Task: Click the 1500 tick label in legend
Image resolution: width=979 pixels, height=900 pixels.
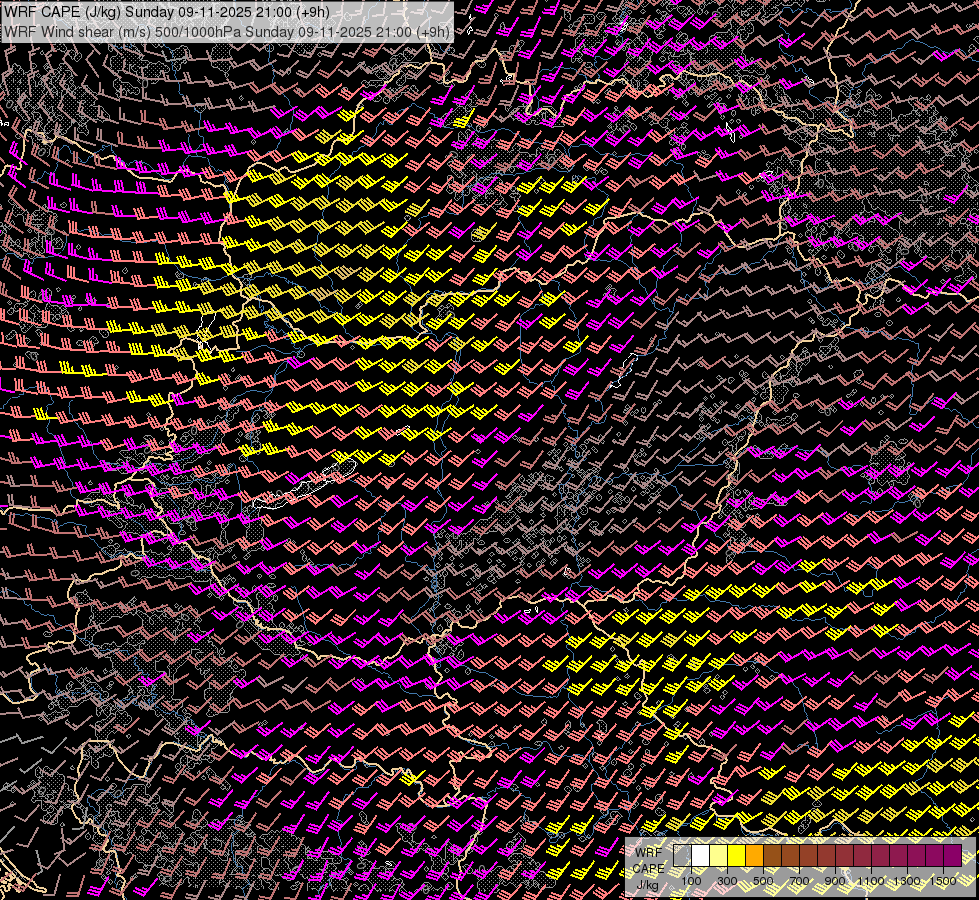Action: click(943, 881)
